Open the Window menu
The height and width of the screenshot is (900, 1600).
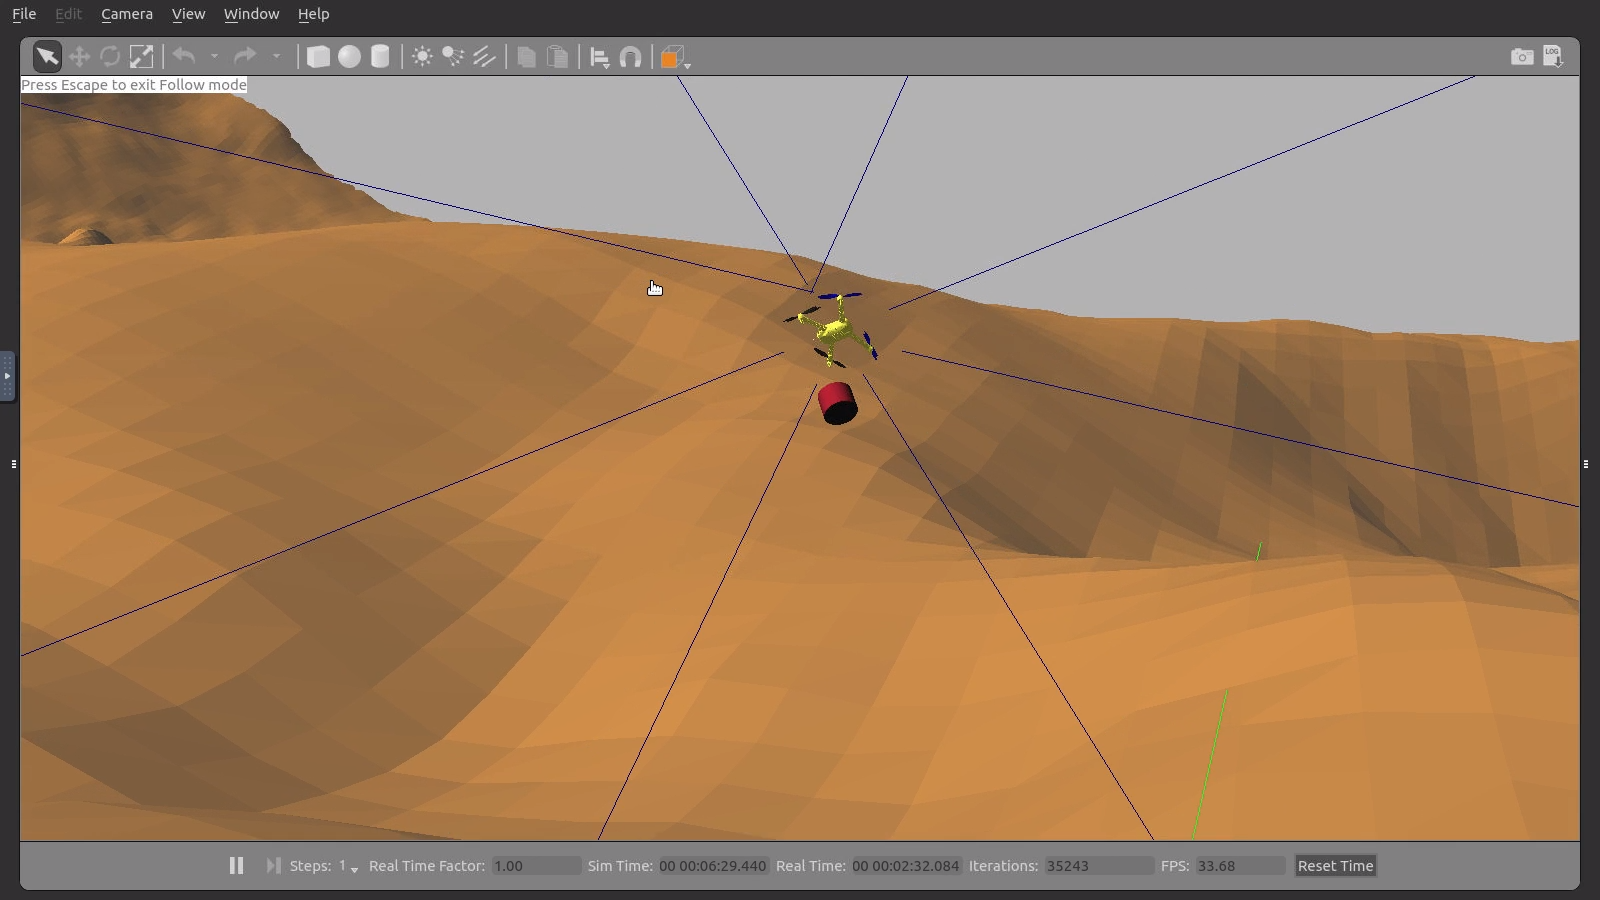pyautogui.click(x=251, y=14)
